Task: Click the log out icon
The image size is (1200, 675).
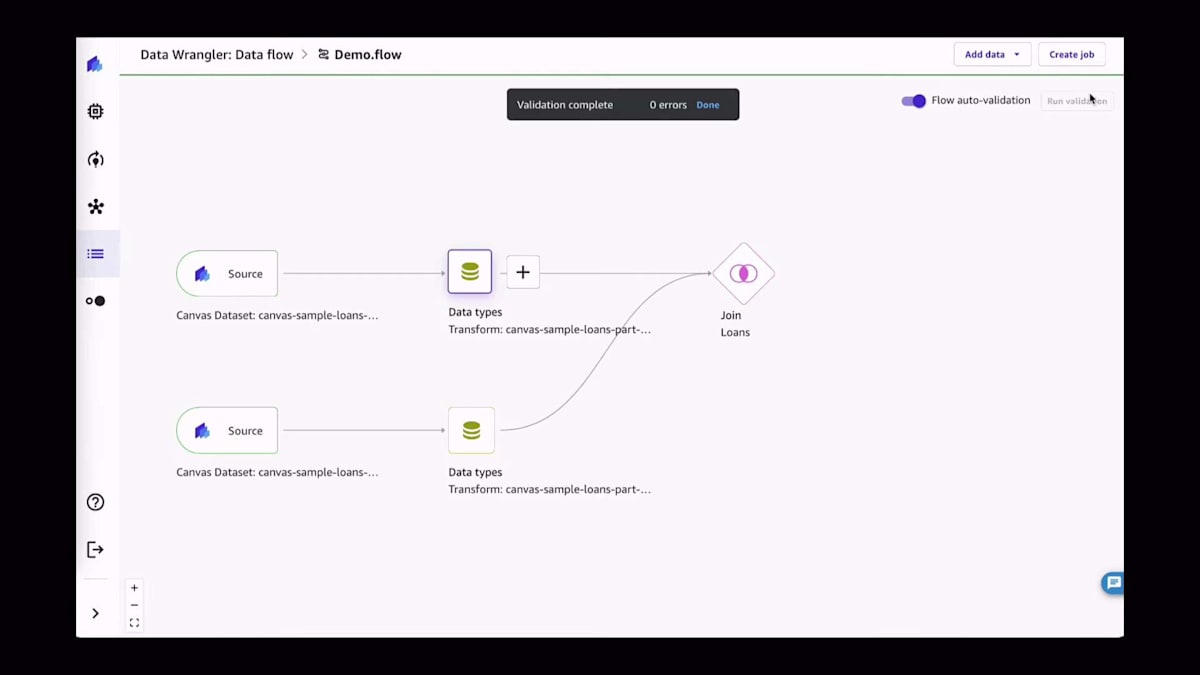Action: [95, 549]
